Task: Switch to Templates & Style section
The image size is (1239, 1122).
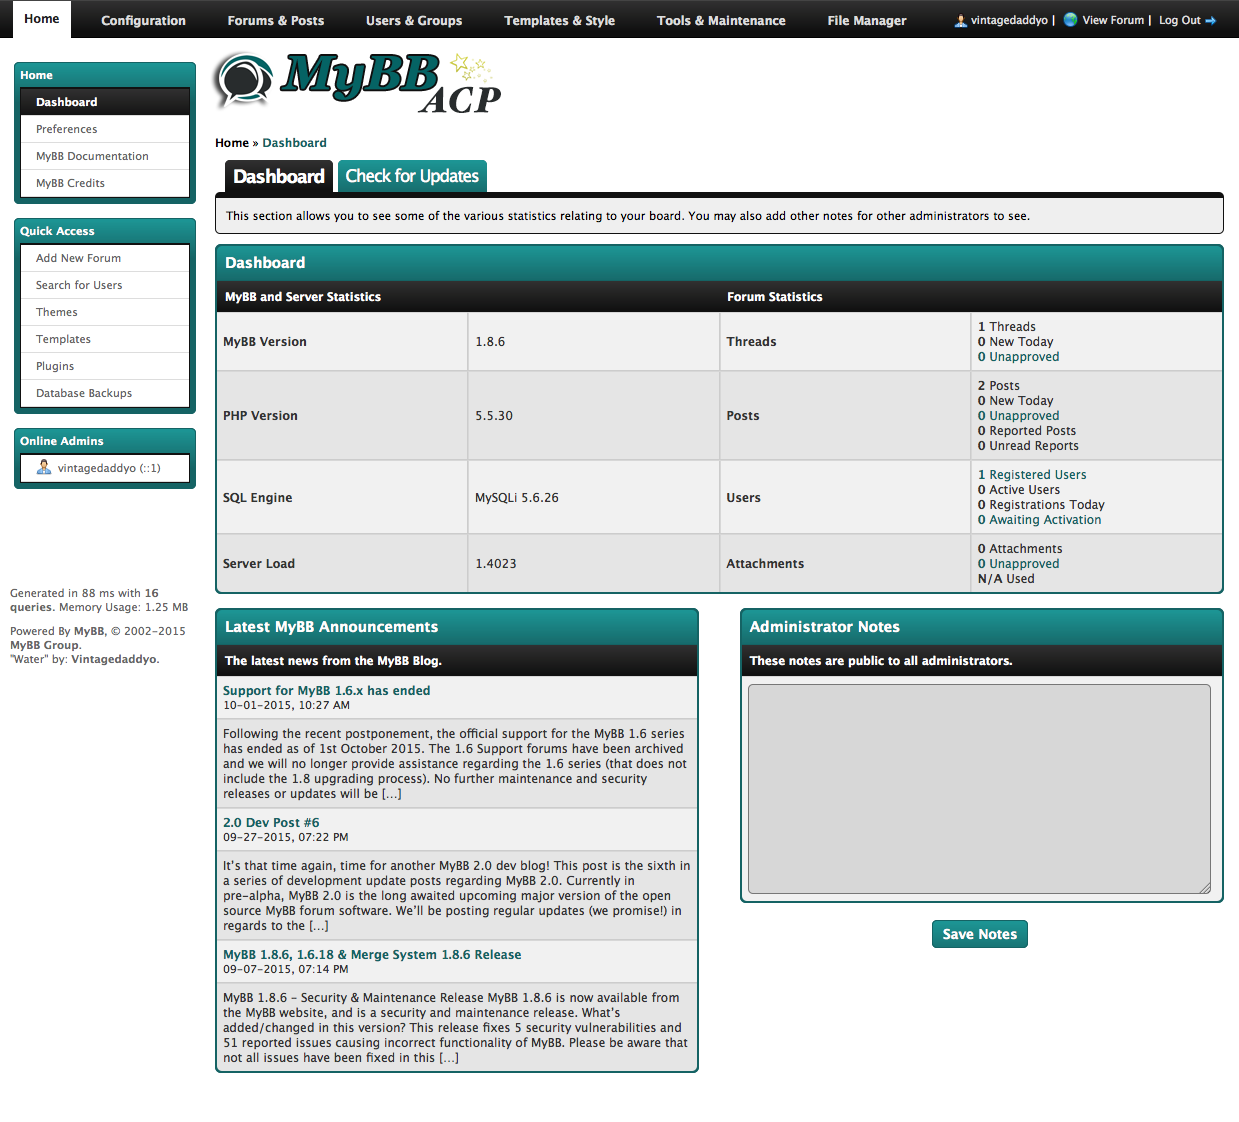Action: [560, 20]
